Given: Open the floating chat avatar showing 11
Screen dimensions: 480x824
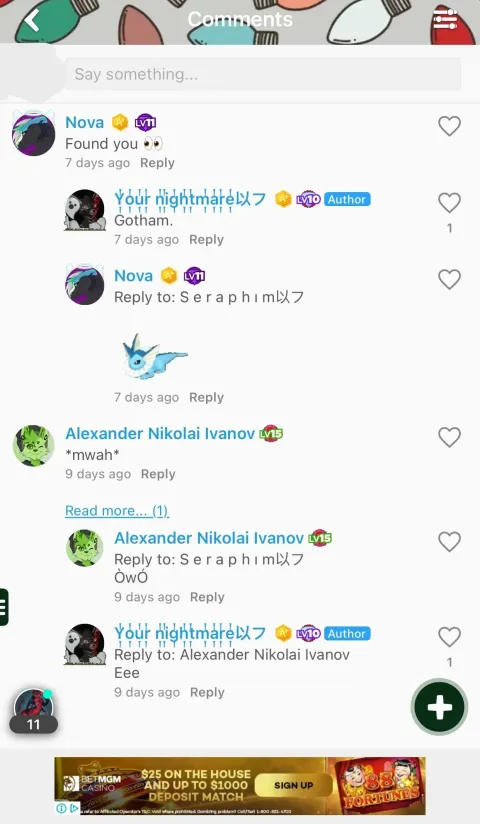Looking at the screenshot, I should pos(33,710).
